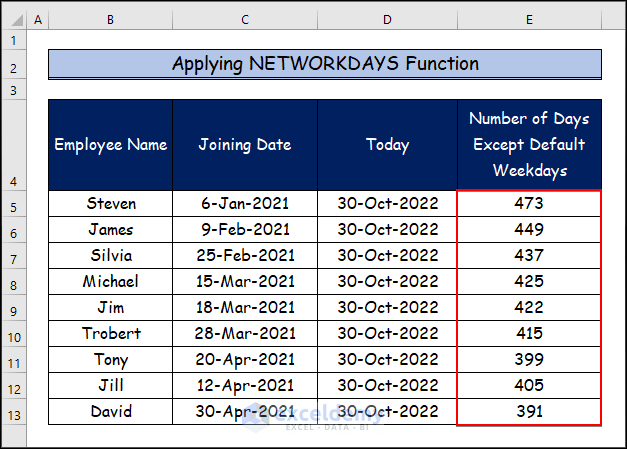Image resolution: width=627 pixels, height=449 pixels.
Task: Click the 'Joining Date' header cell
Action: (x=245, y=145)
